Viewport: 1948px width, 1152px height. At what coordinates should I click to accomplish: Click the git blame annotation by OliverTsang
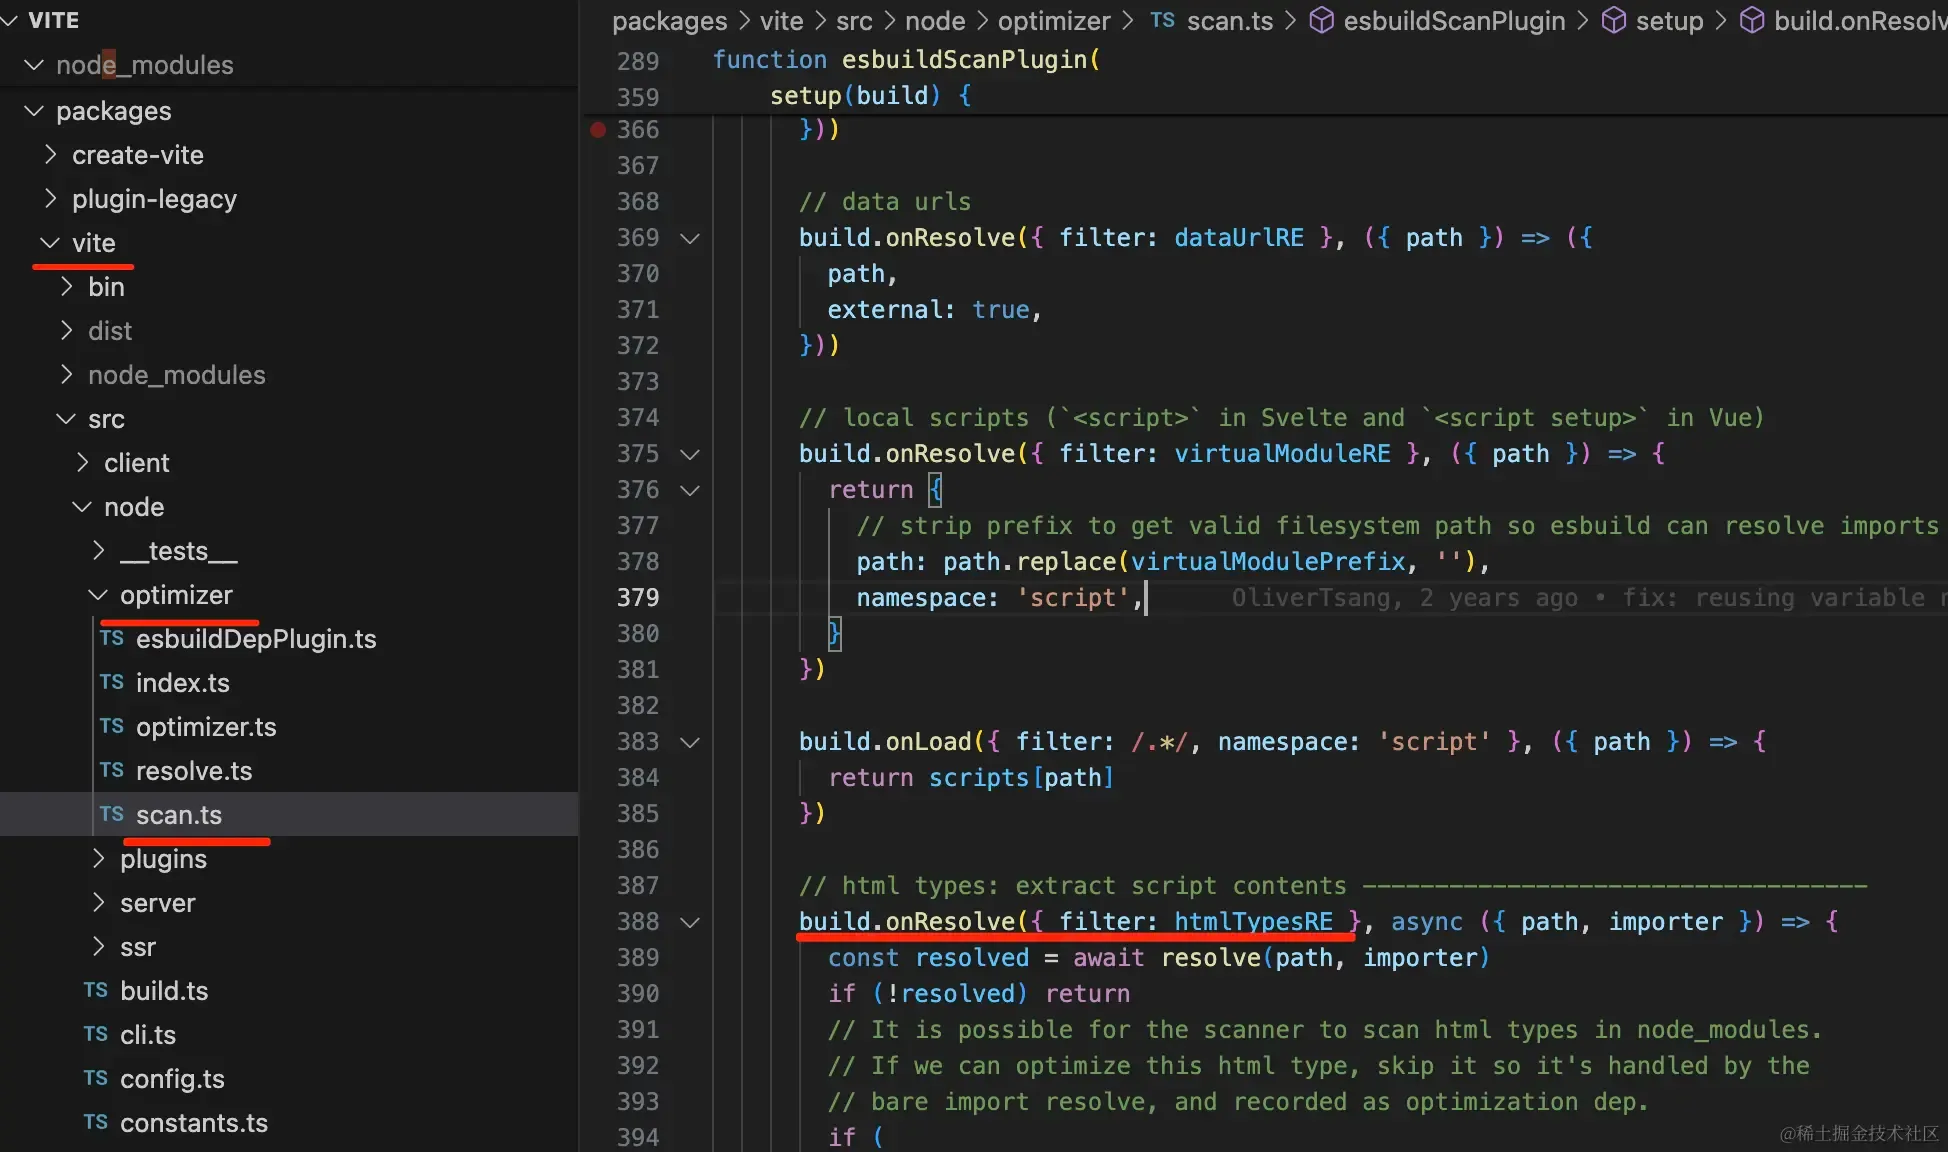(1588, 598)
